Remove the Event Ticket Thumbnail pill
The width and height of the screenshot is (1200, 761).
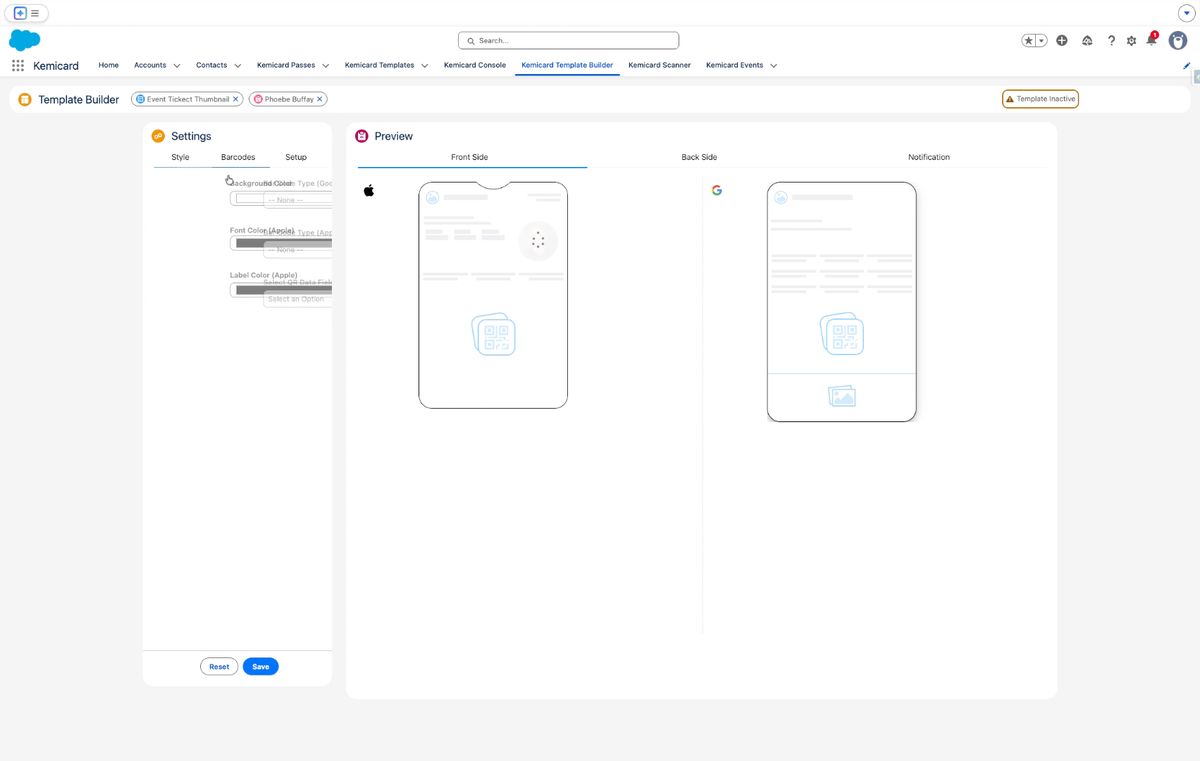coord(236,99)
